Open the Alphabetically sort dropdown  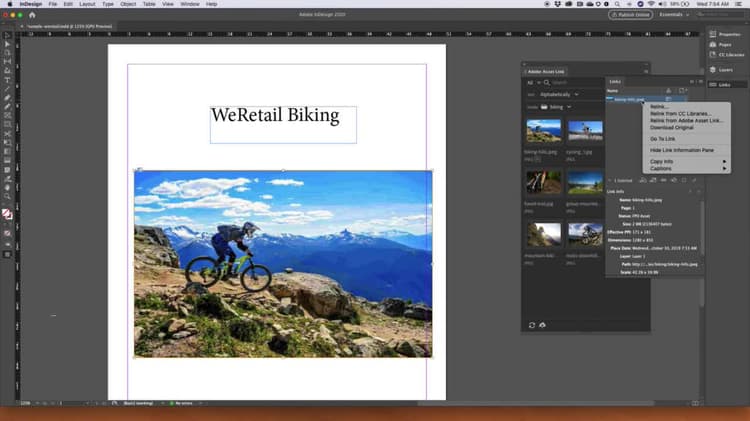point(559,95)
